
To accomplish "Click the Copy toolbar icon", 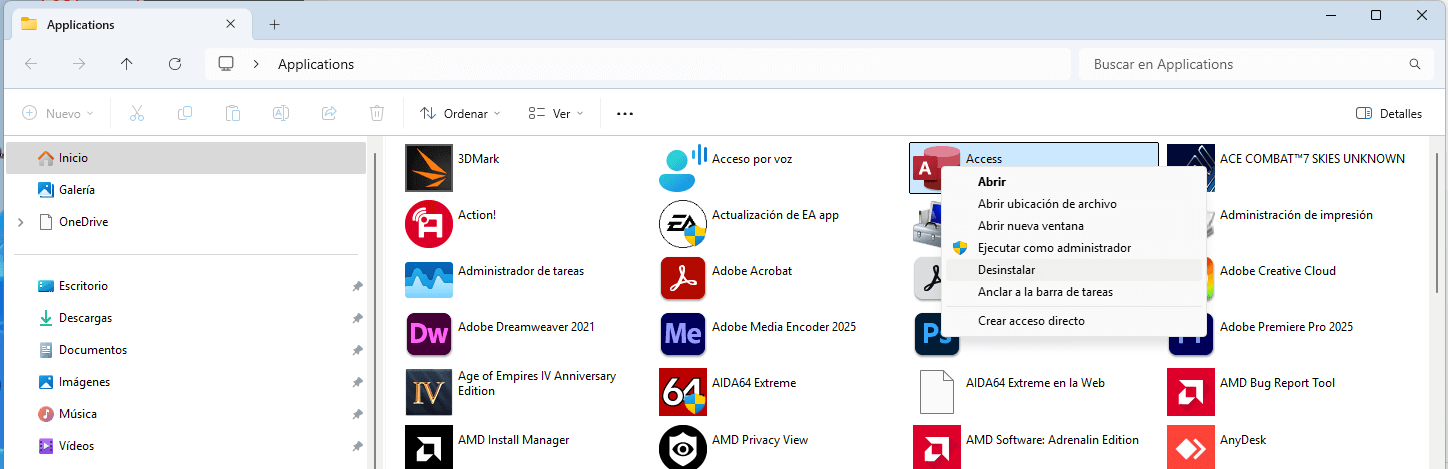I will pos(185,114).
